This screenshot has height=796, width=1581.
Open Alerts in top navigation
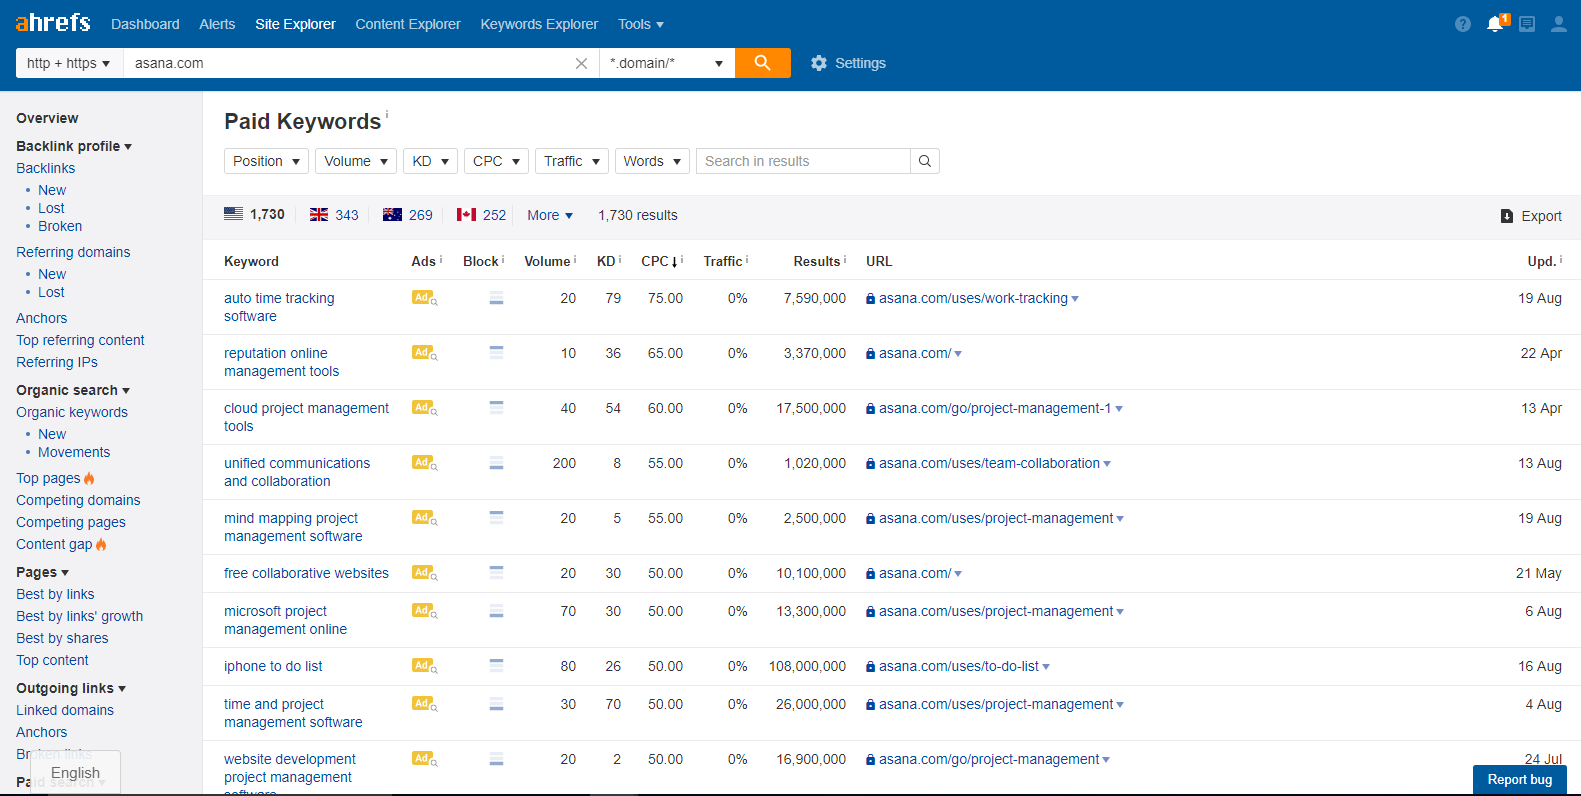pyautogui.click(x=217, y=24)
